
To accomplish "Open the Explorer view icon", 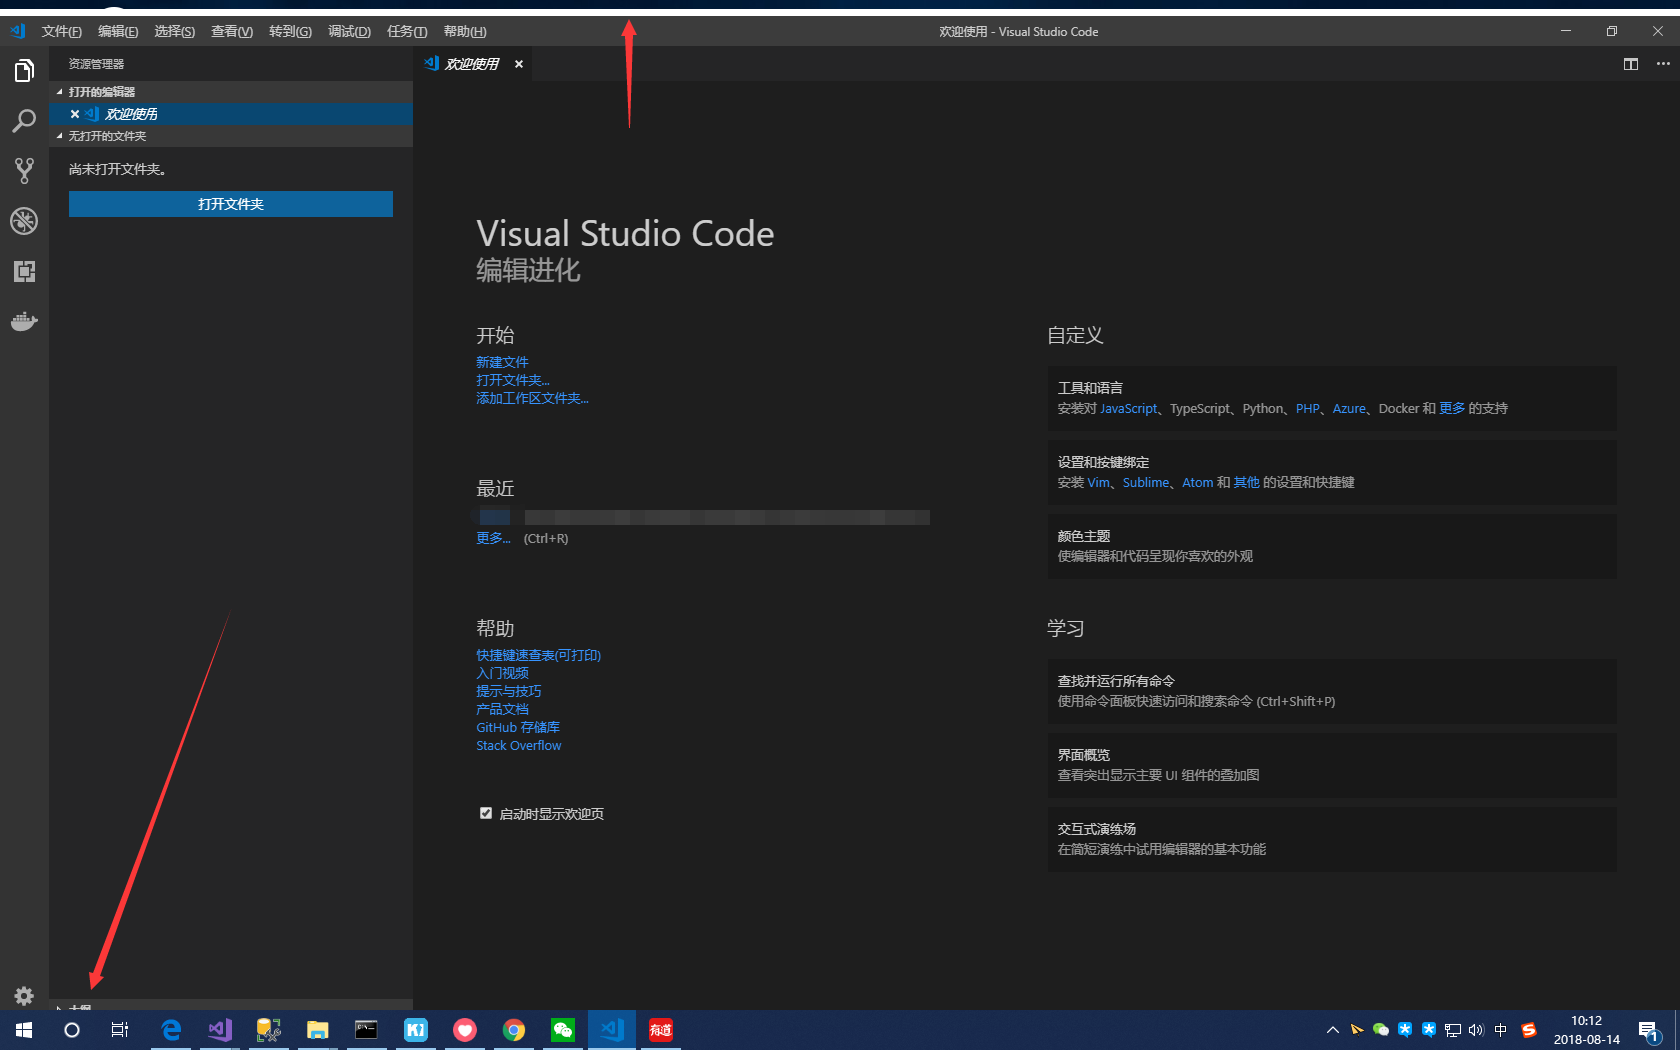I will point(24,71).
